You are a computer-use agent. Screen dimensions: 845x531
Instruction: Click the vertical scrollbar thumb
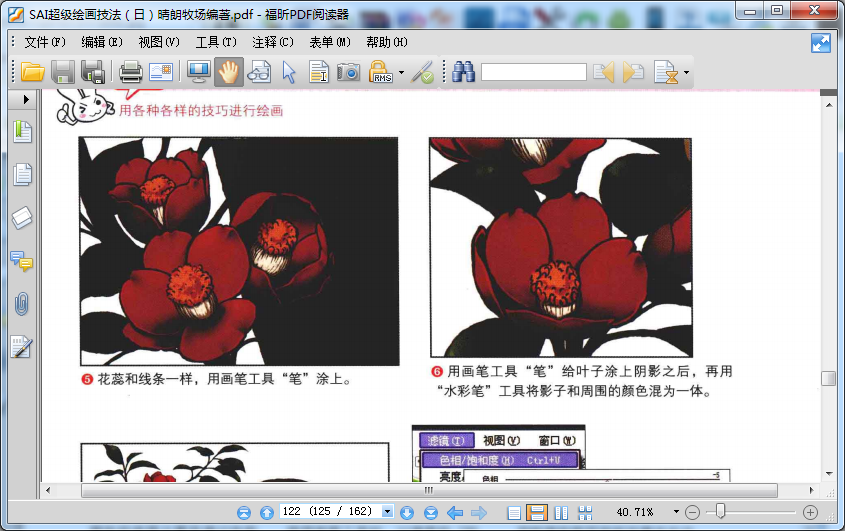829,378
